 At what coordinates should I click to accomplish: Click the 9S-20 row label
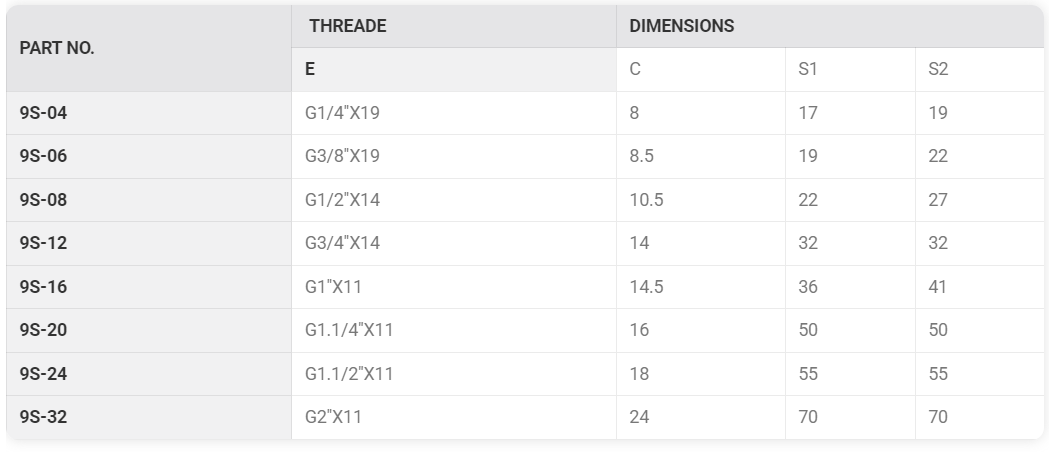tap(148, 330)
